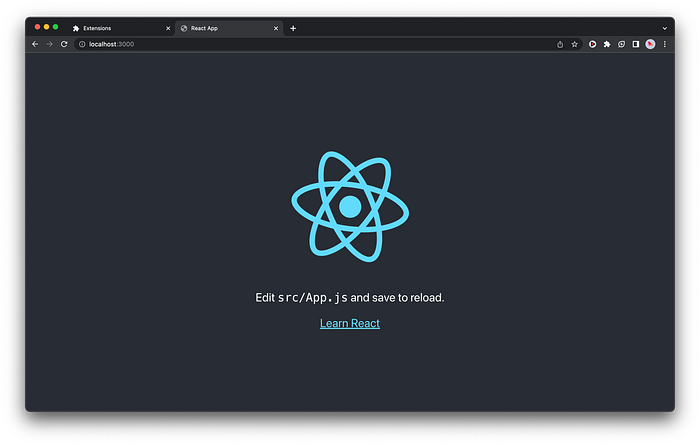This screenshot has width=700, height=445.
Task: Click the React atom logo
Action: tap(350, 207)
